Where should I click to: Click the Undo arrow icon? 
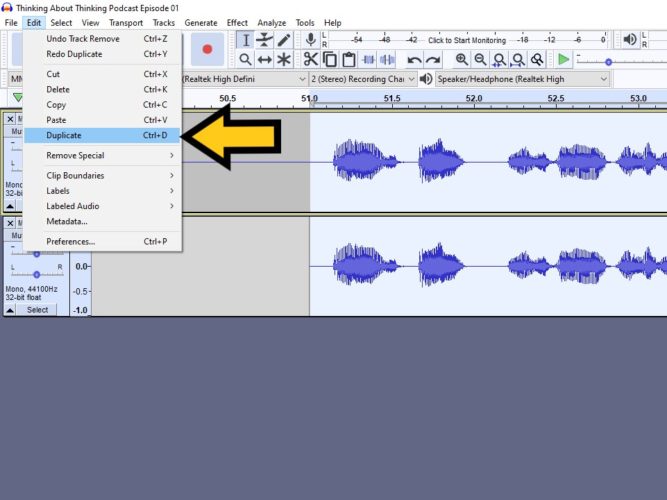click(414, 60)
